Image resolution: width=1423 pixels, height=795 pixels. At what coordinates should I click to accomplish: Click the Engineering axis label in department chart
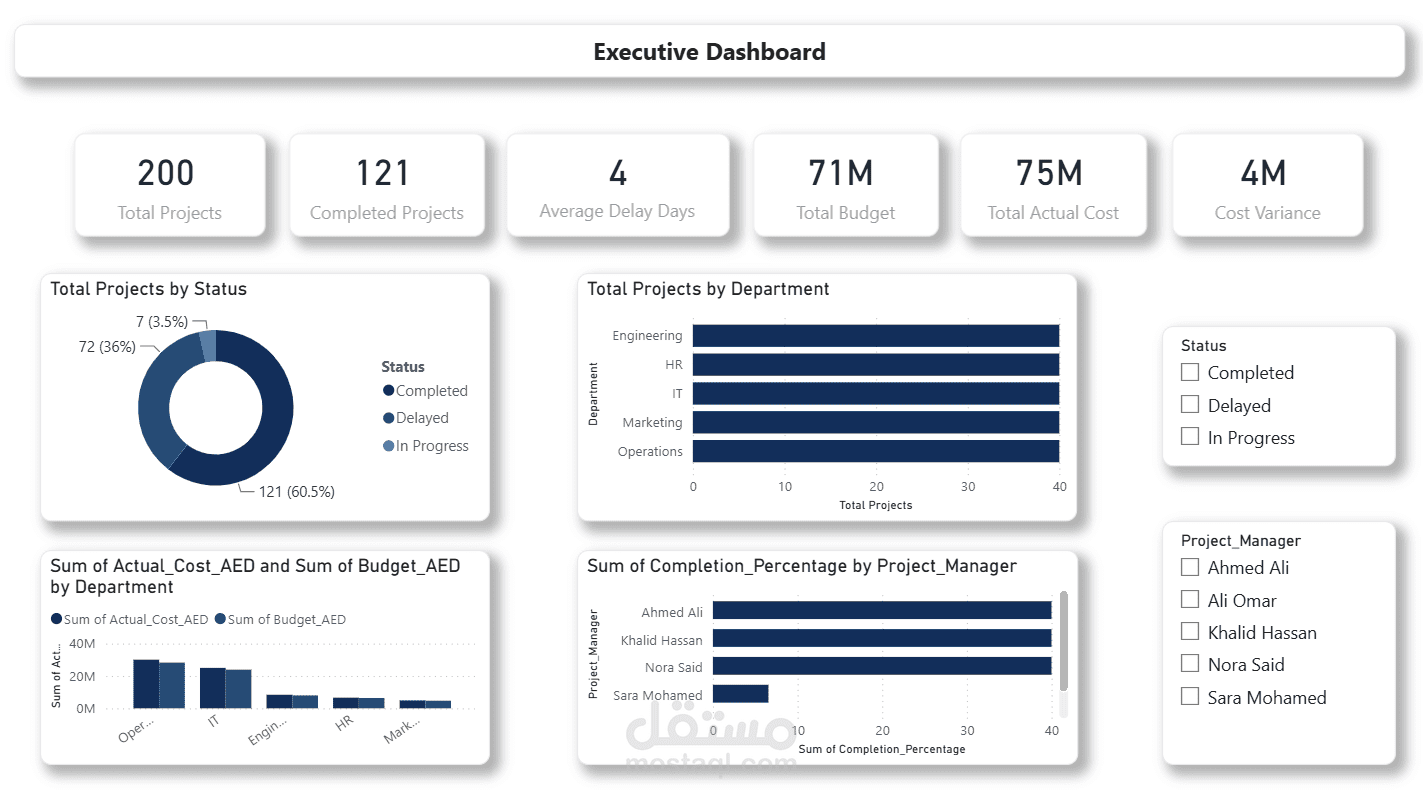point(647,336)
